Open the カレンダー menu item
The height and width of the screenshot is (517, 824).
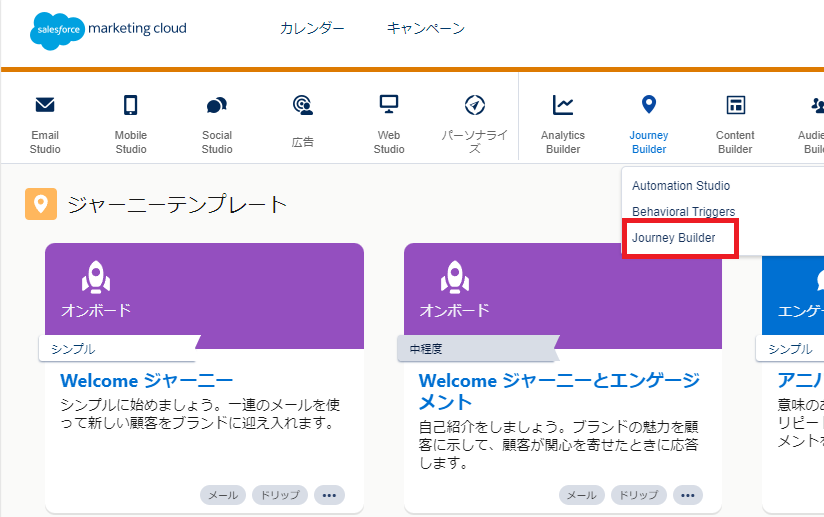(x=312, y=28)
